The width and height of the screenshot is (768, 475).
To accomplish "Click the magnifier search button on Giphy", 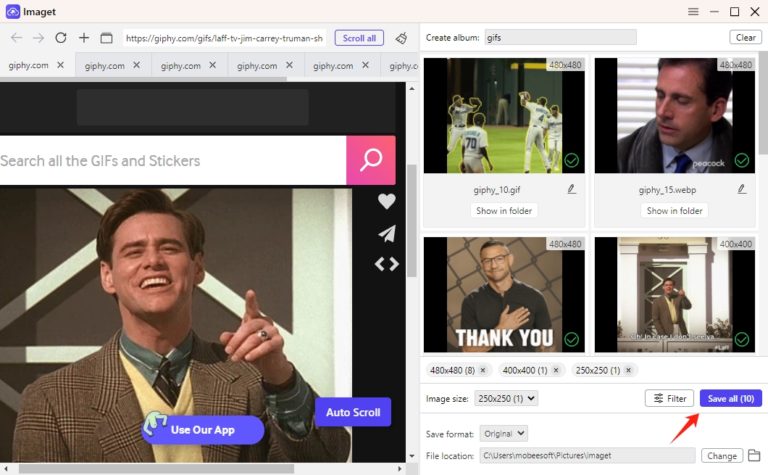I will tap(371, 160).
